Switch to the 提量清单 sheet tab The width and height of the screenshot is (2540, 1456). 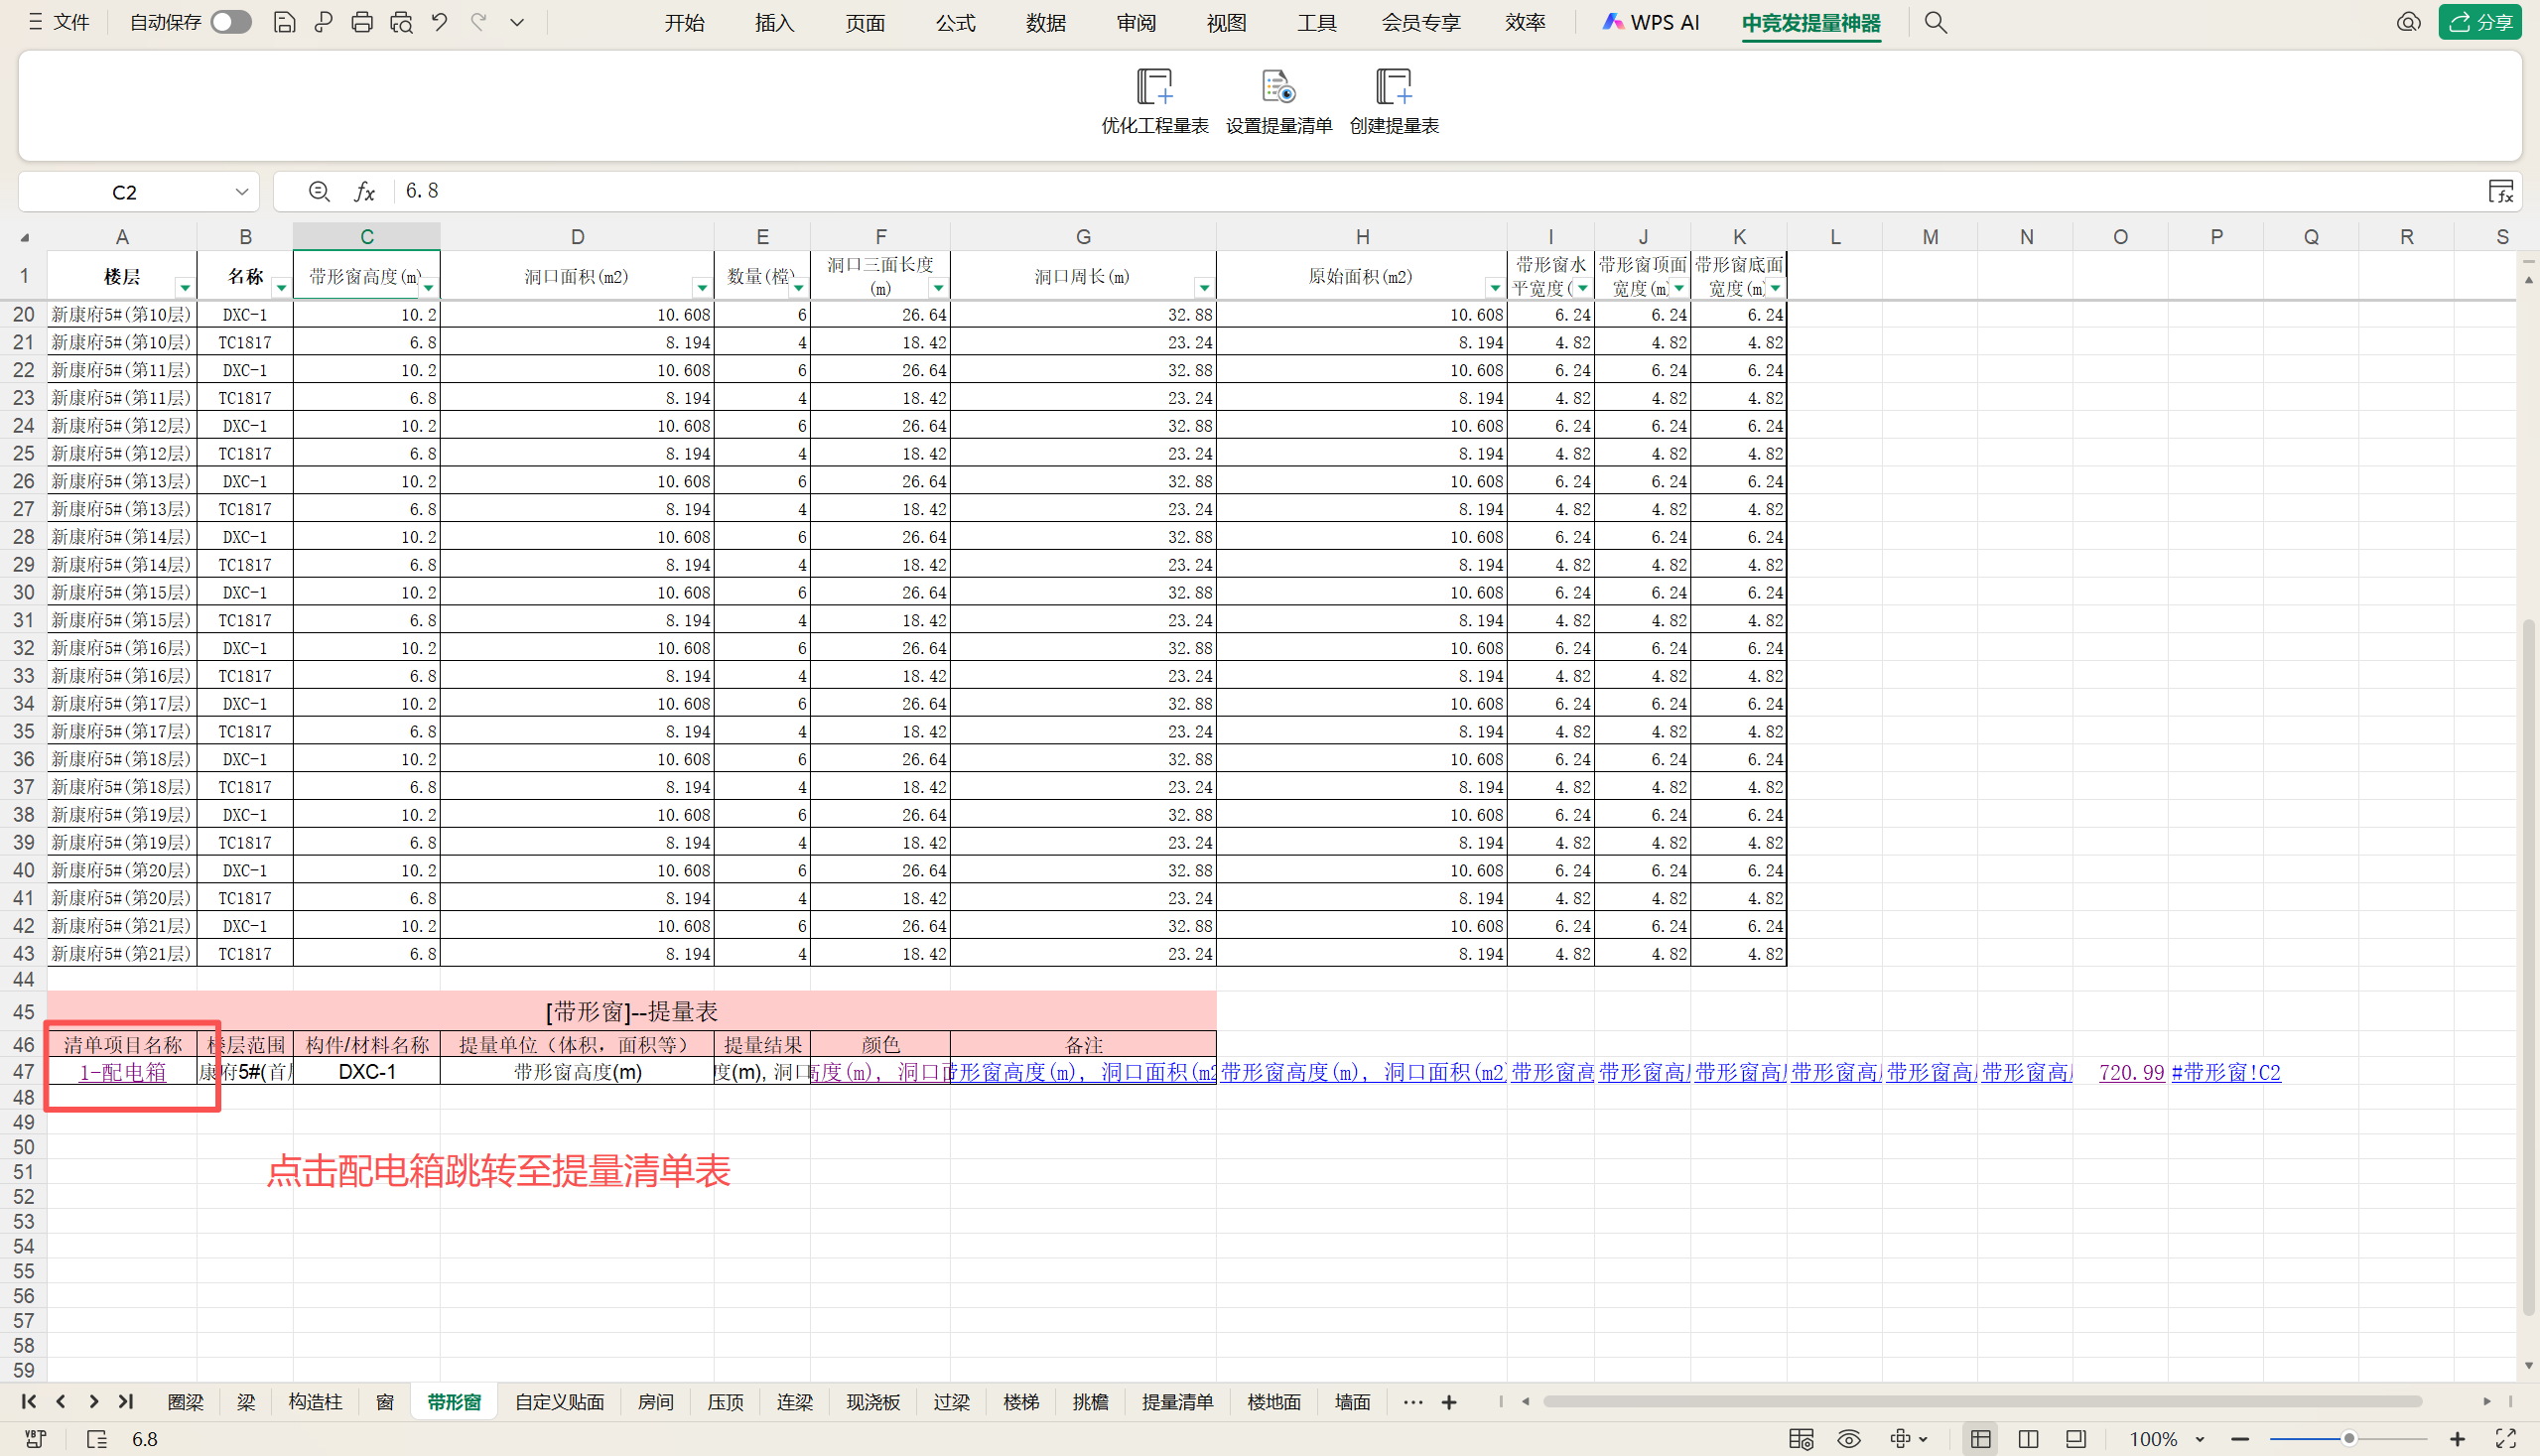(x=1177, y=1402)
